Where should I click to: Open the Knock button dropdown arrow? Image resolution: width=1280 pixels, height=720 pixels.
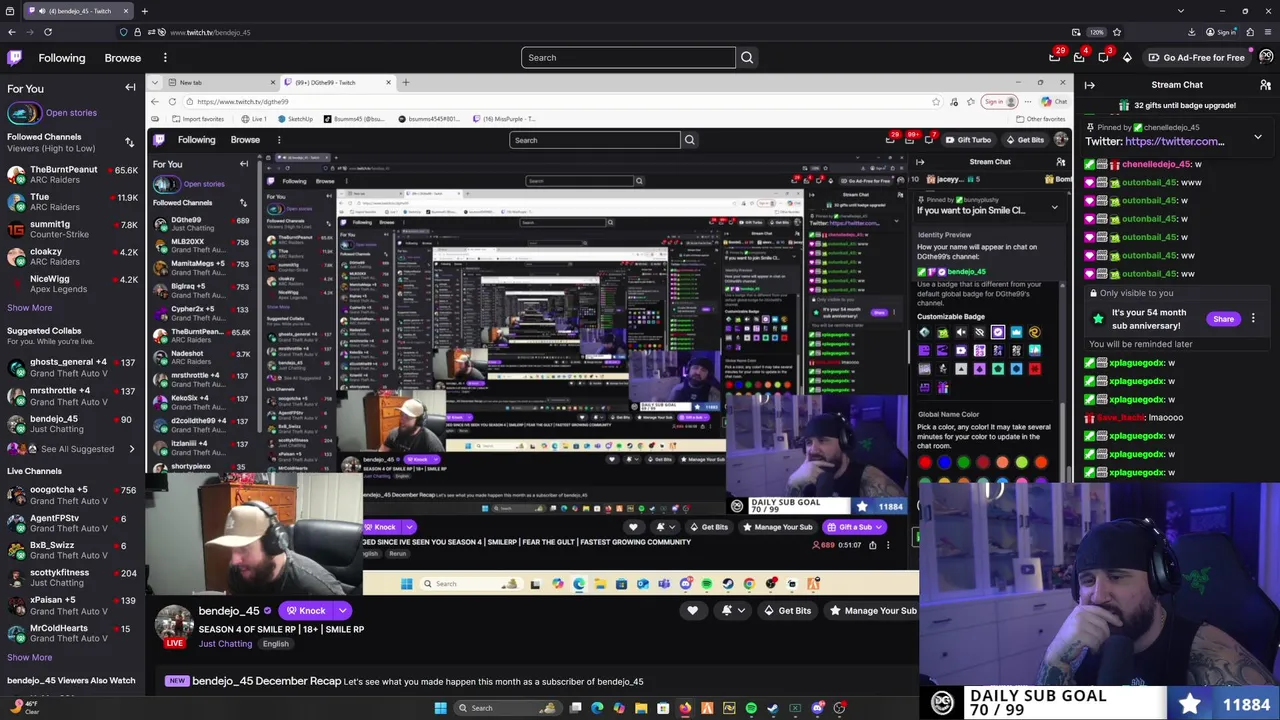pyautogui.click(x=342, y=610)
